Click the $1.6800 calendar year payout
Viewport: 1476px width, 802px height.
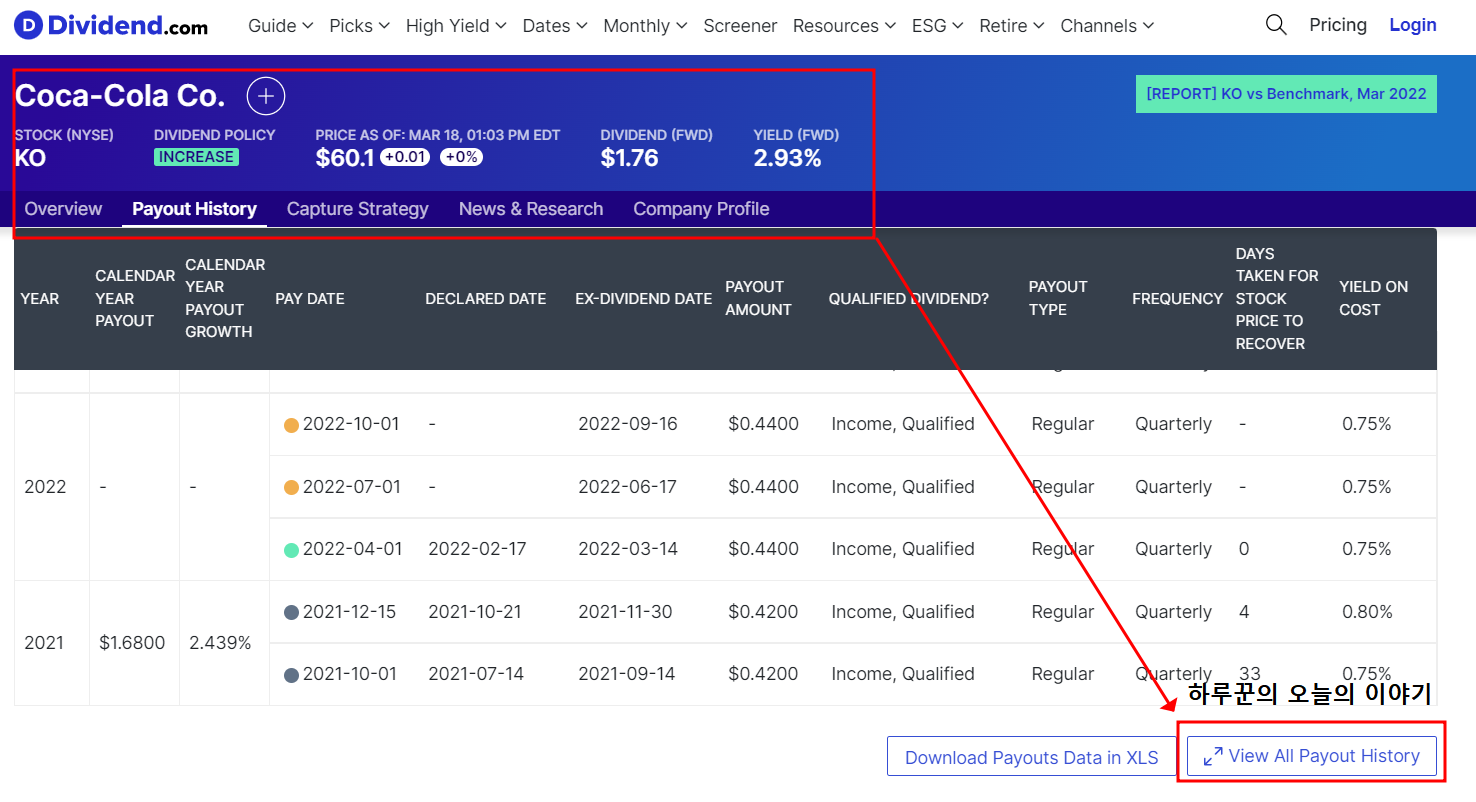[x=132, y=643]
